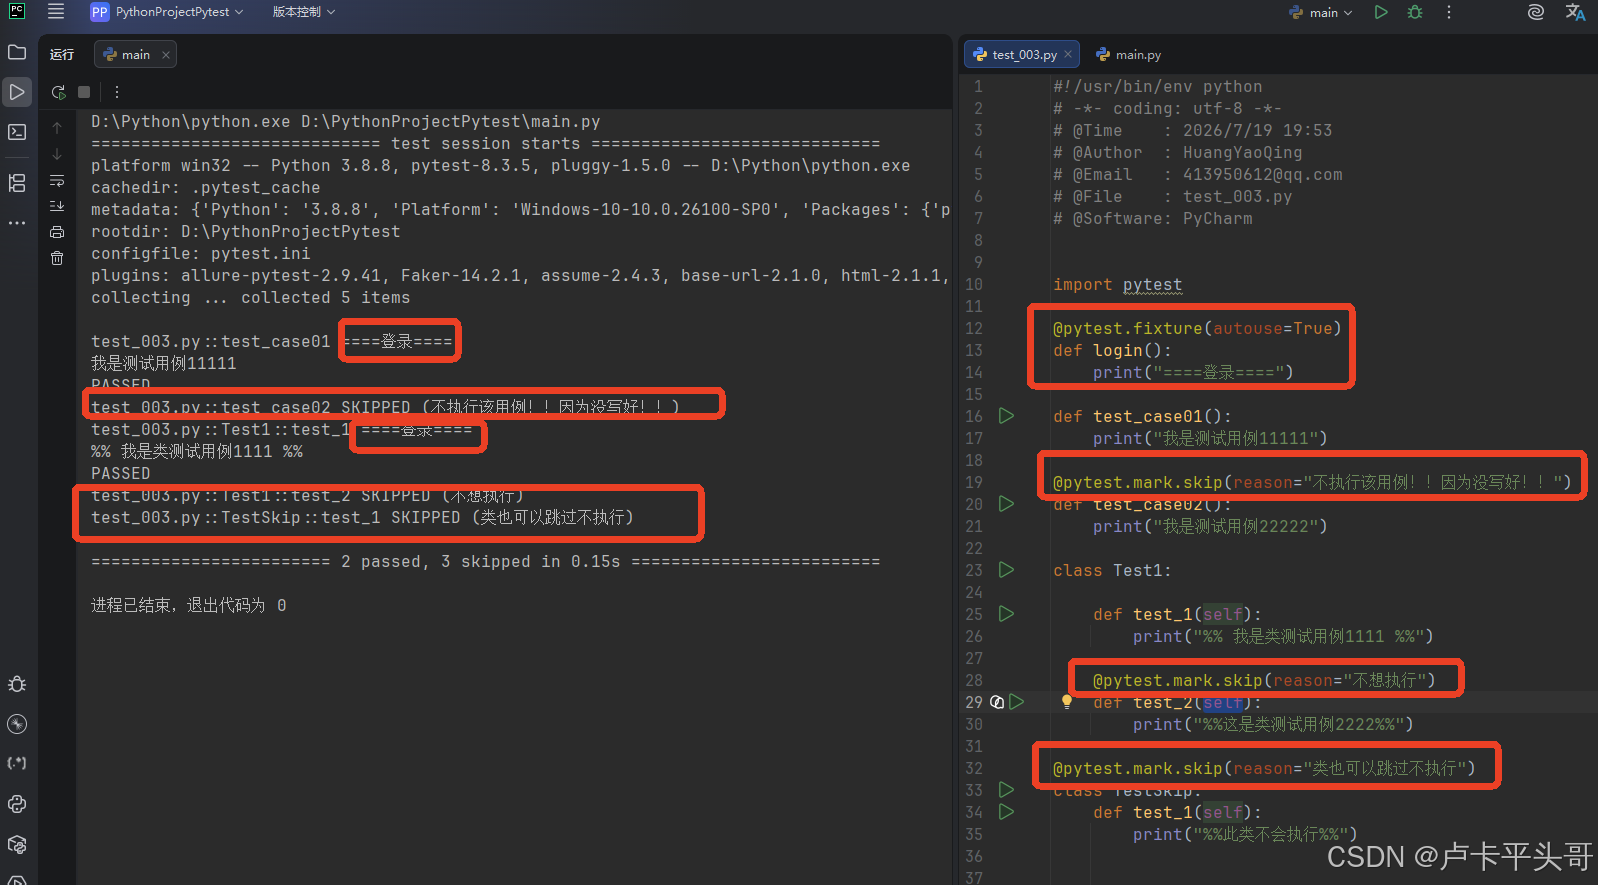Open more run options three-dot menu

click(x=117, y=92)
